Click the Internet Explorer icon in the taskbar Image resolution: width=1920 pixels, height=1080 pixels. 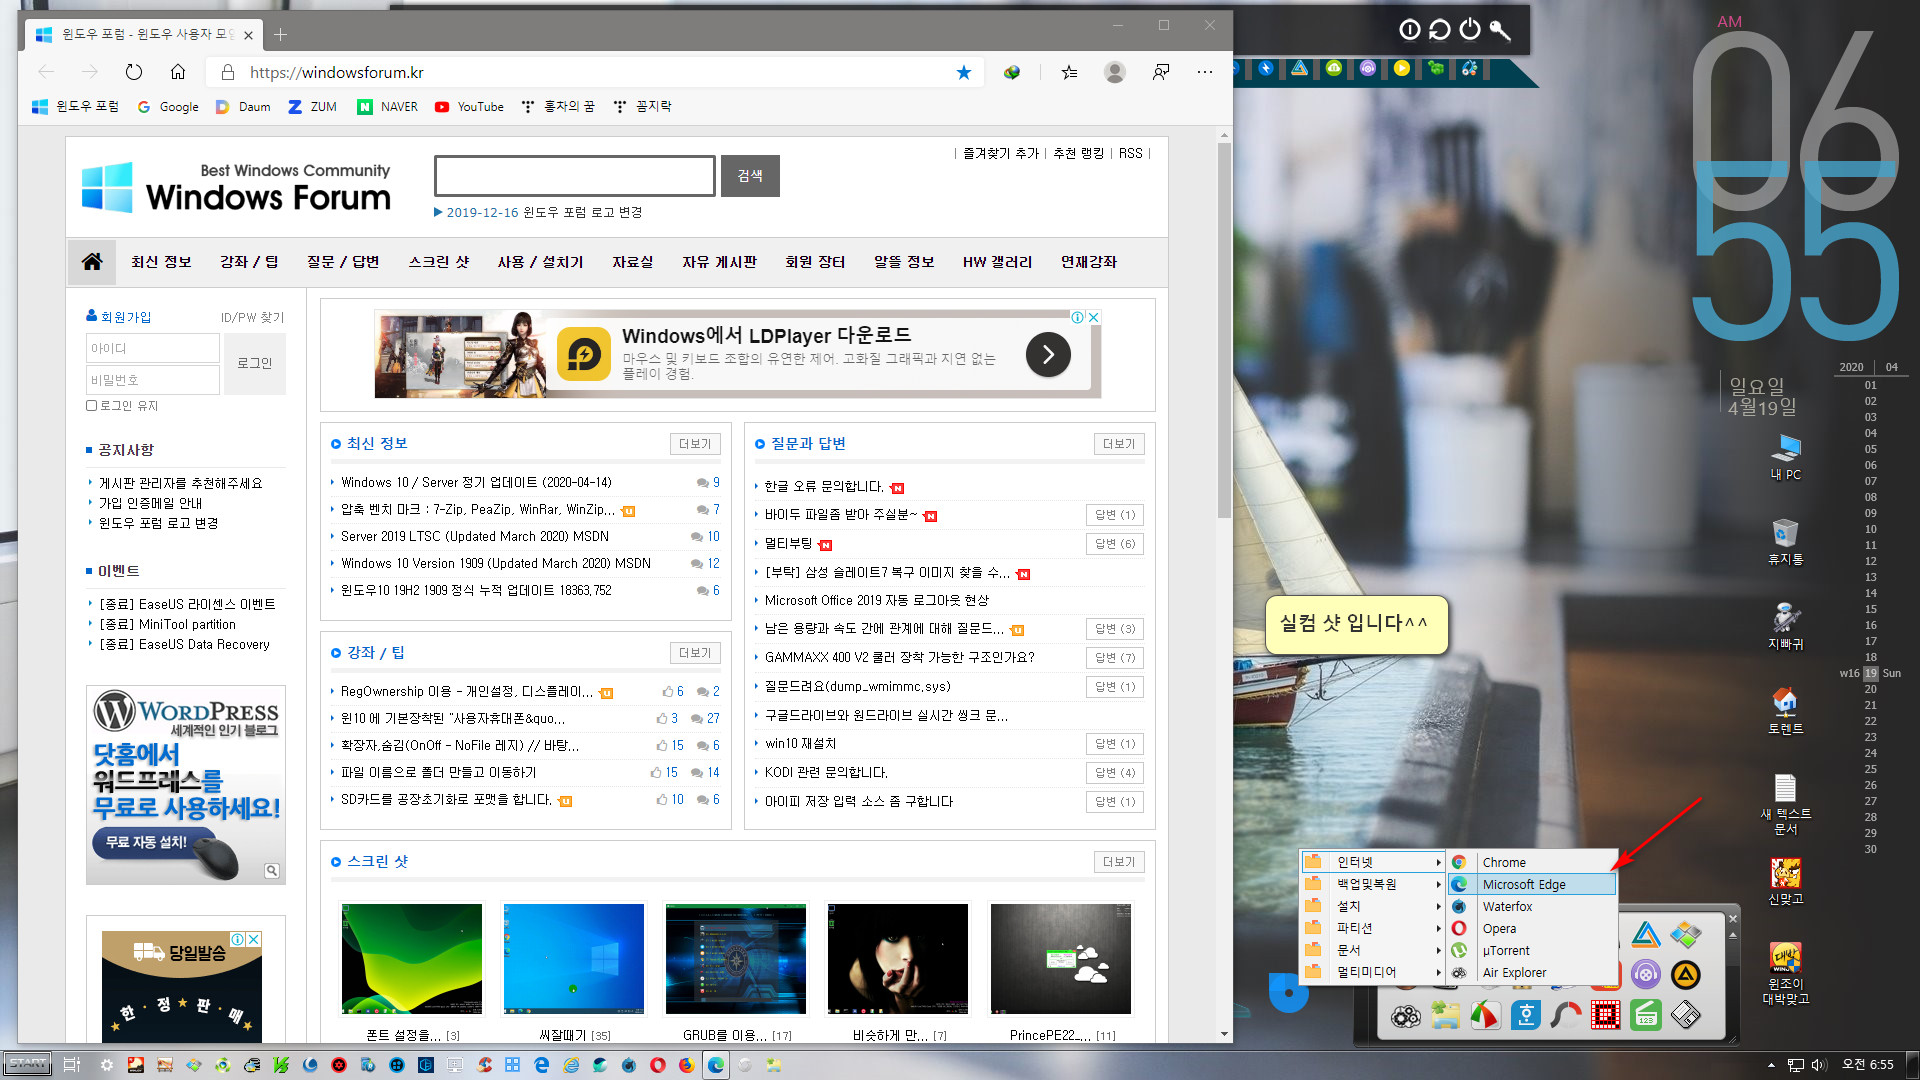[x=570, y=1065]
